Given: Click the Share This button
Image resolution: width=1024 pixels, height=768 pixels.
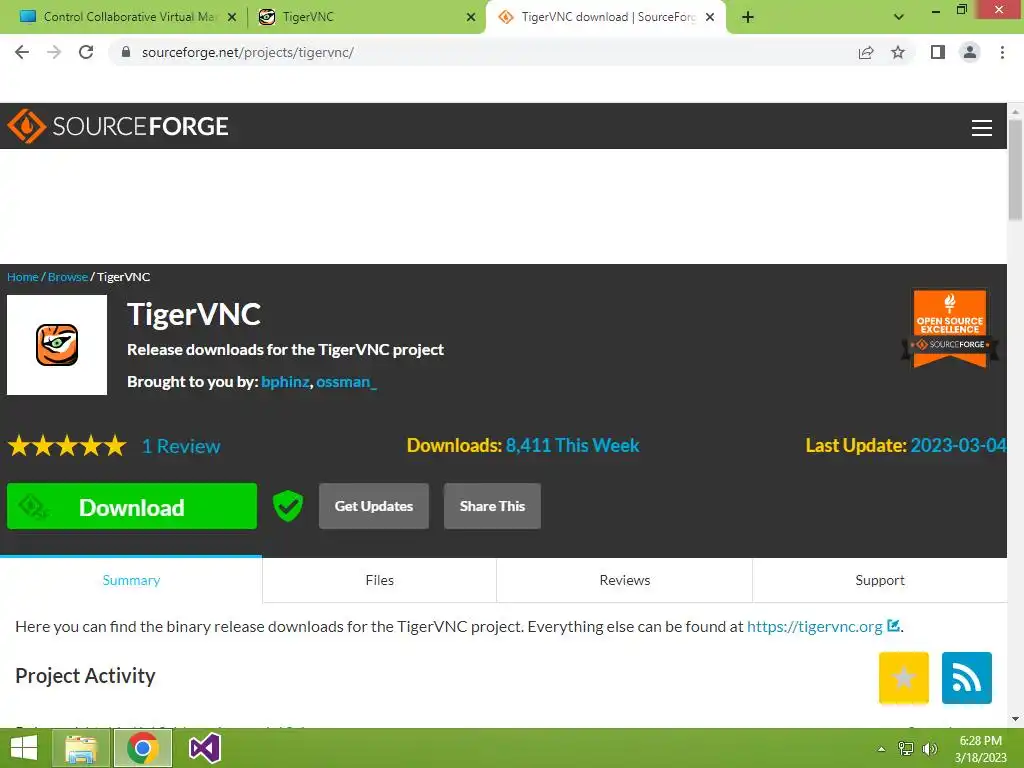Looking at the screenshot, I should (492, 506).
